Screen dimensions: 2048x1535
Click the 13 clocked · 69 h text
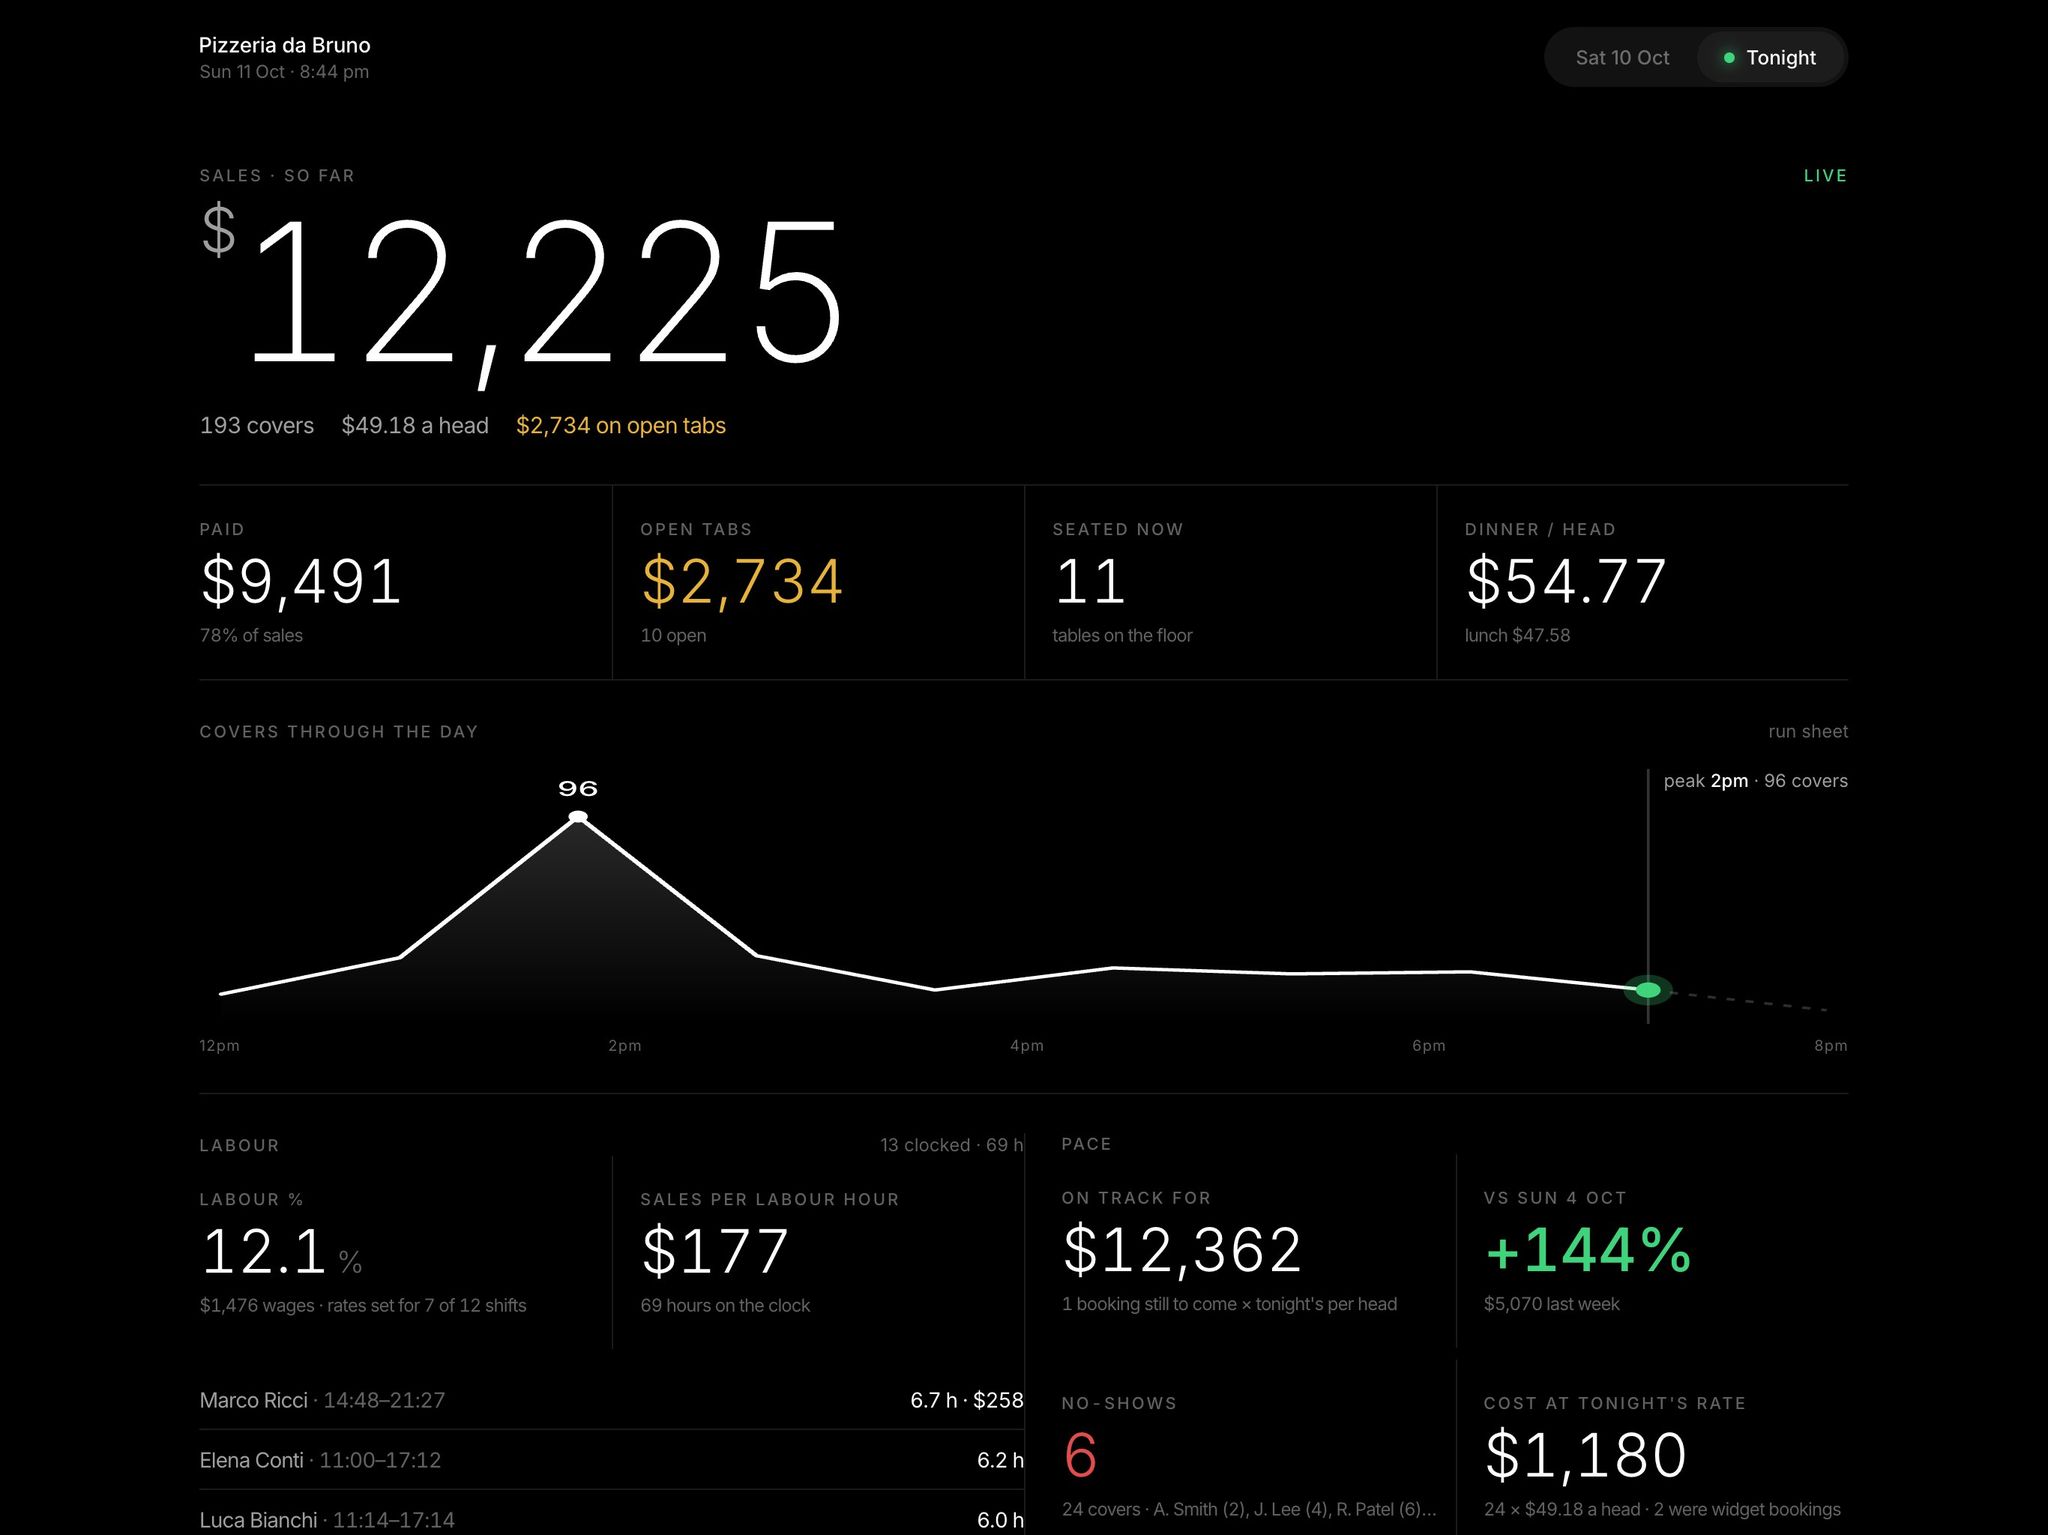point(951,1146)
